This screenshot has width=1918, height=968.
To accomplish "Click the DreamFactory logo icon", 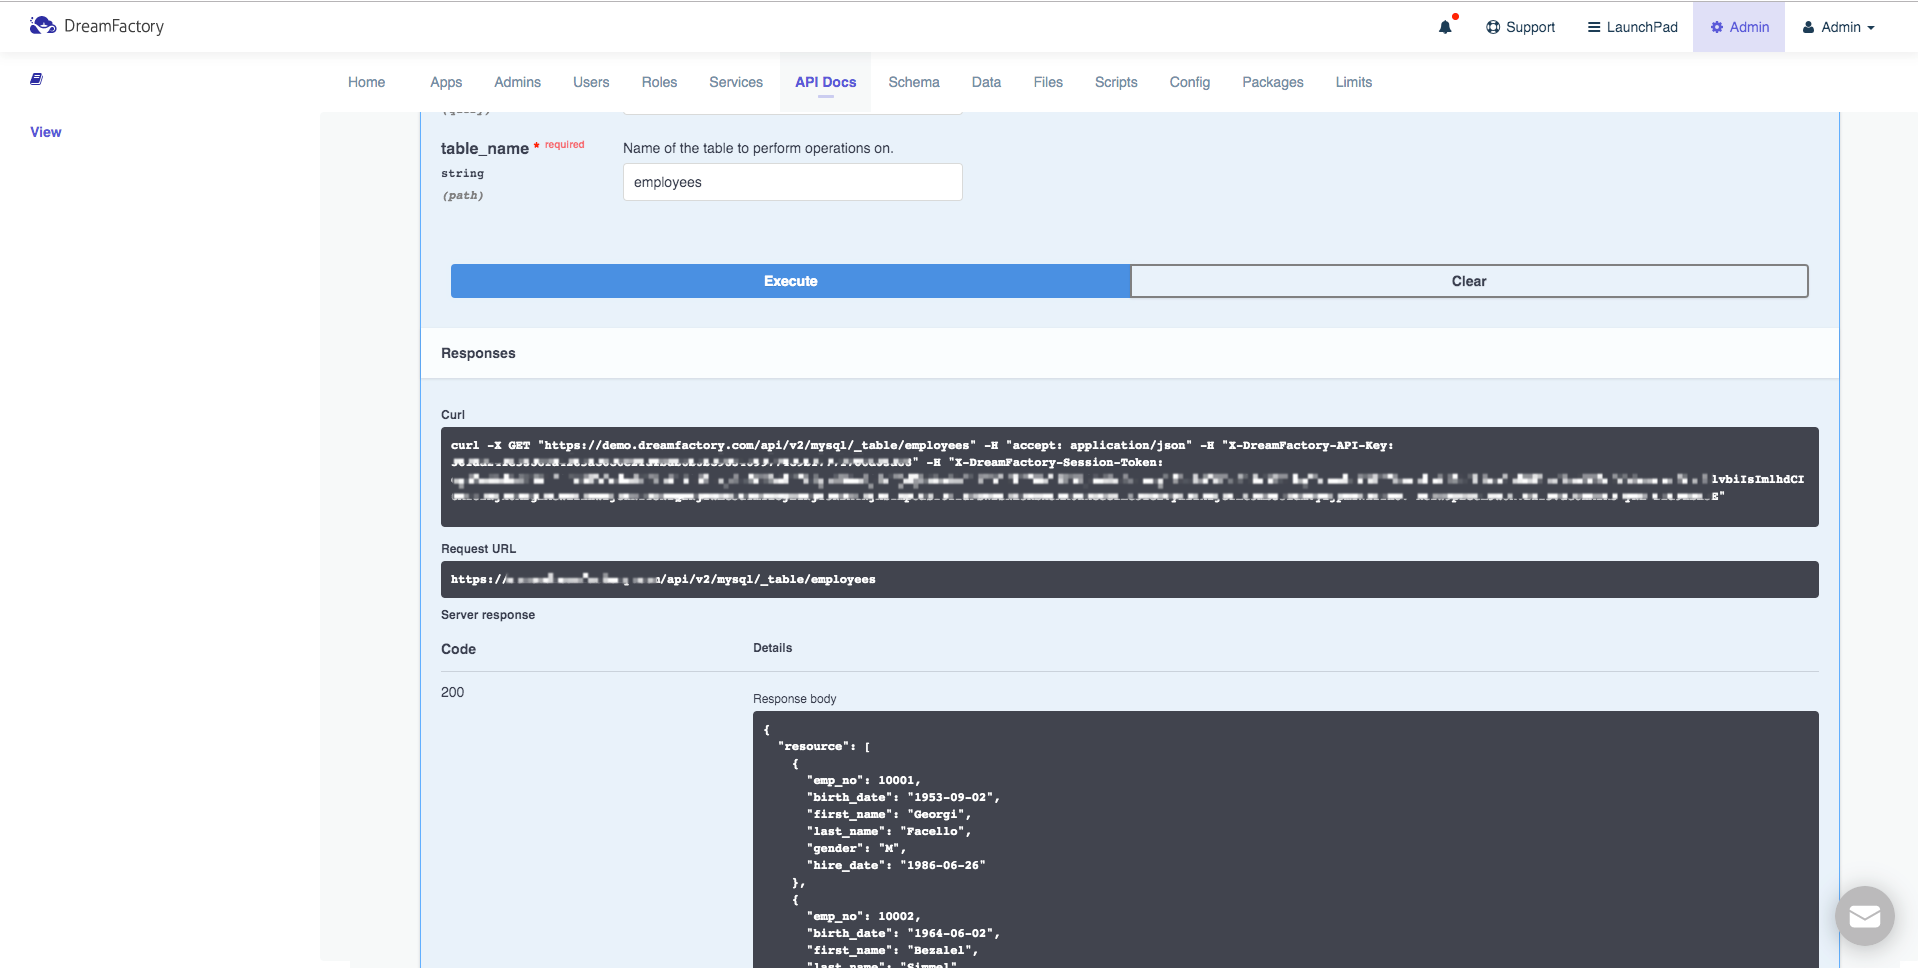I will click(43, 26).
